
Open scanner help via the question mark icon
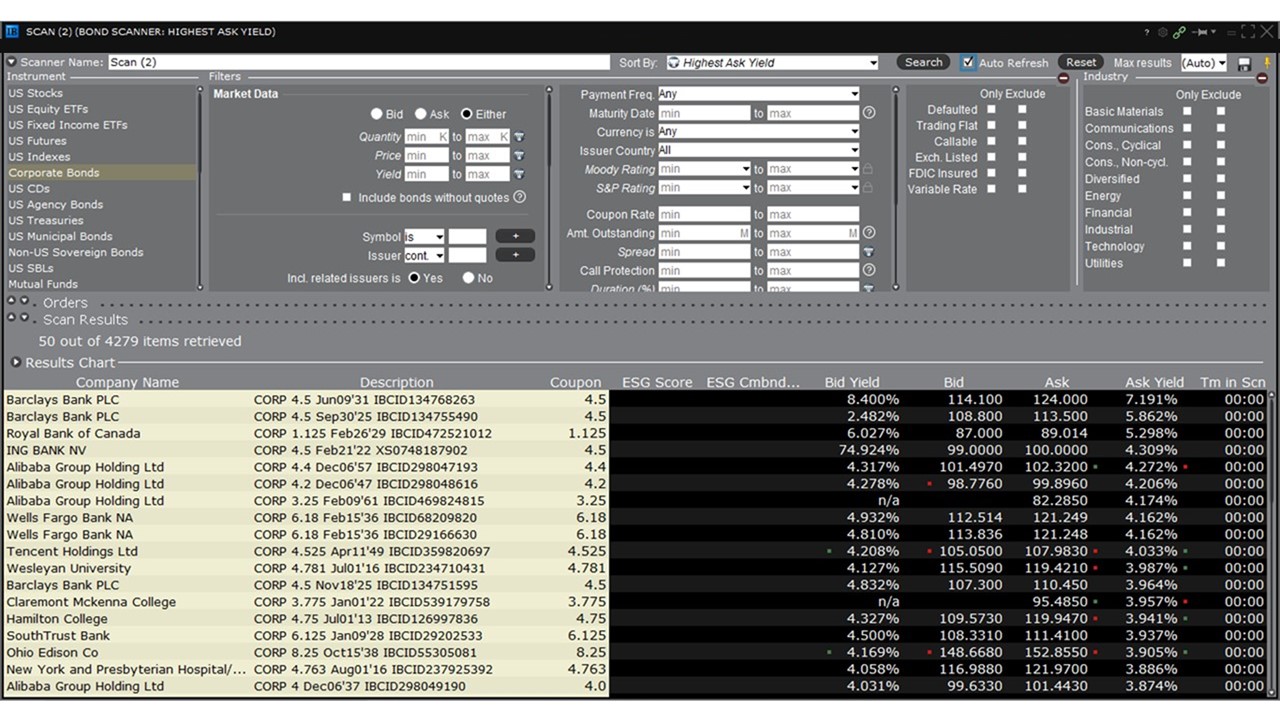pyautogui.click(x=1147, y=31)
